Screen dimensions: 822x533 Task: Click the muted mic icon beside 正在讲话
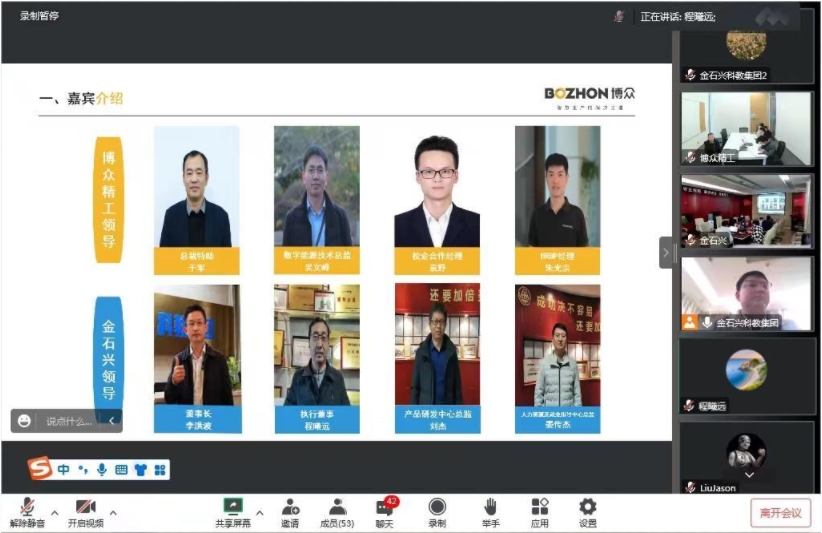[619, 17]
